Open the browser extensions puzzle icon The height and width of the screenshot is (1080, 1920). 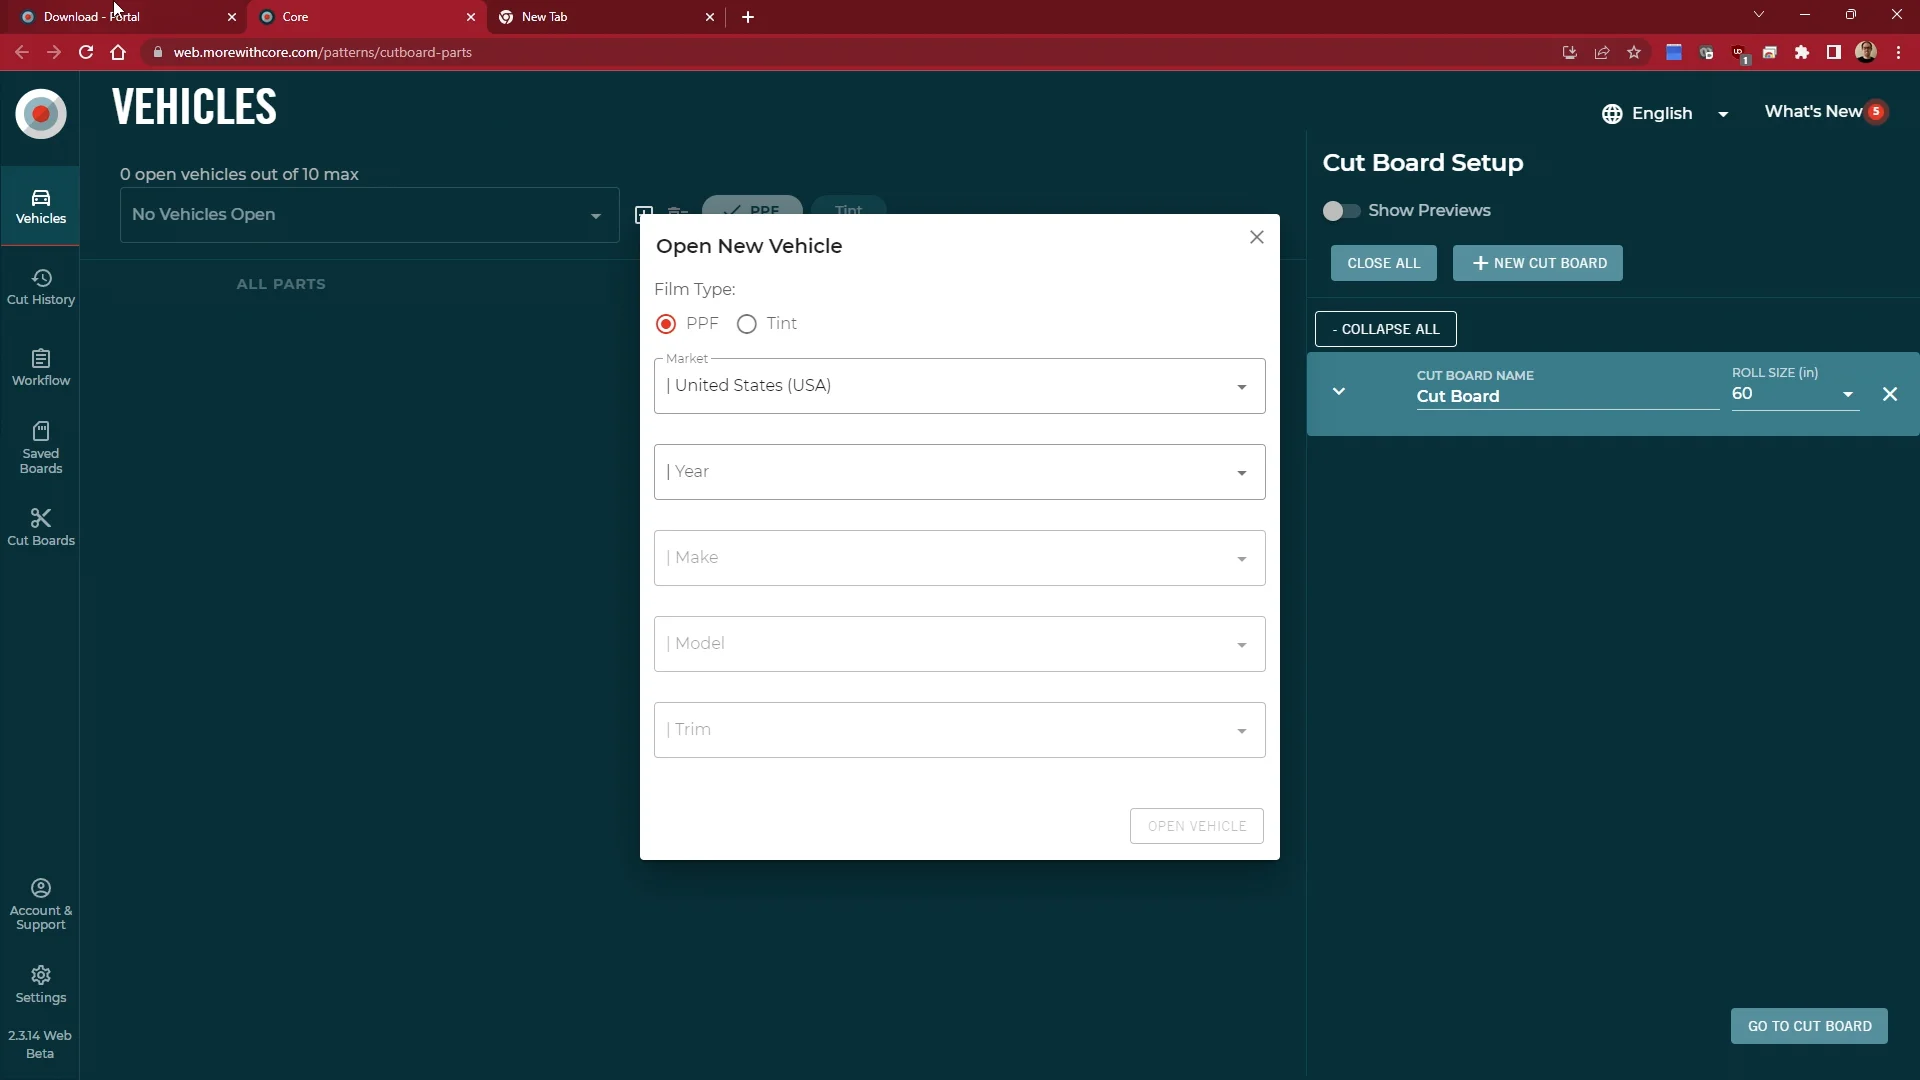coord(1802,53)
